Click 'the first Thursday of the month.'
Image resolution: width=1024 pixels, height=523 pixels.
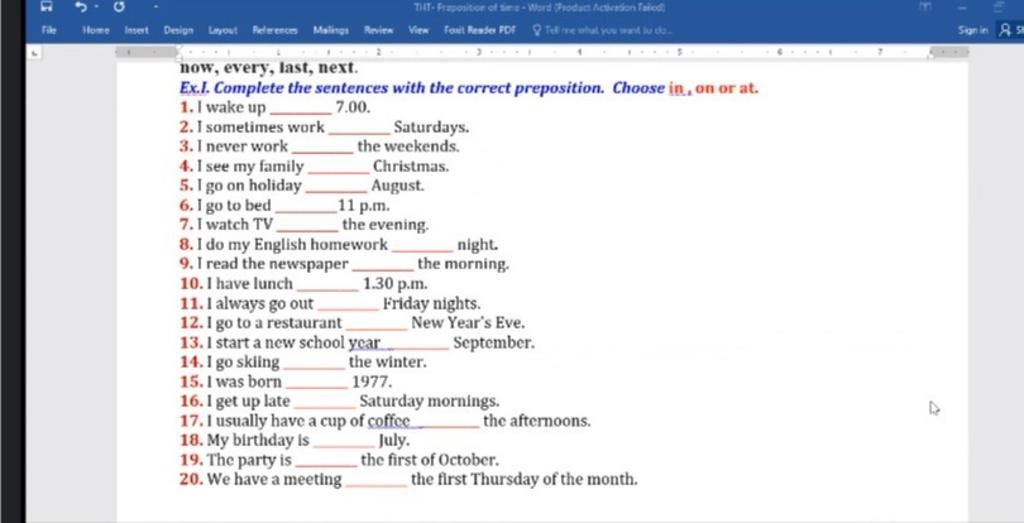524,480
